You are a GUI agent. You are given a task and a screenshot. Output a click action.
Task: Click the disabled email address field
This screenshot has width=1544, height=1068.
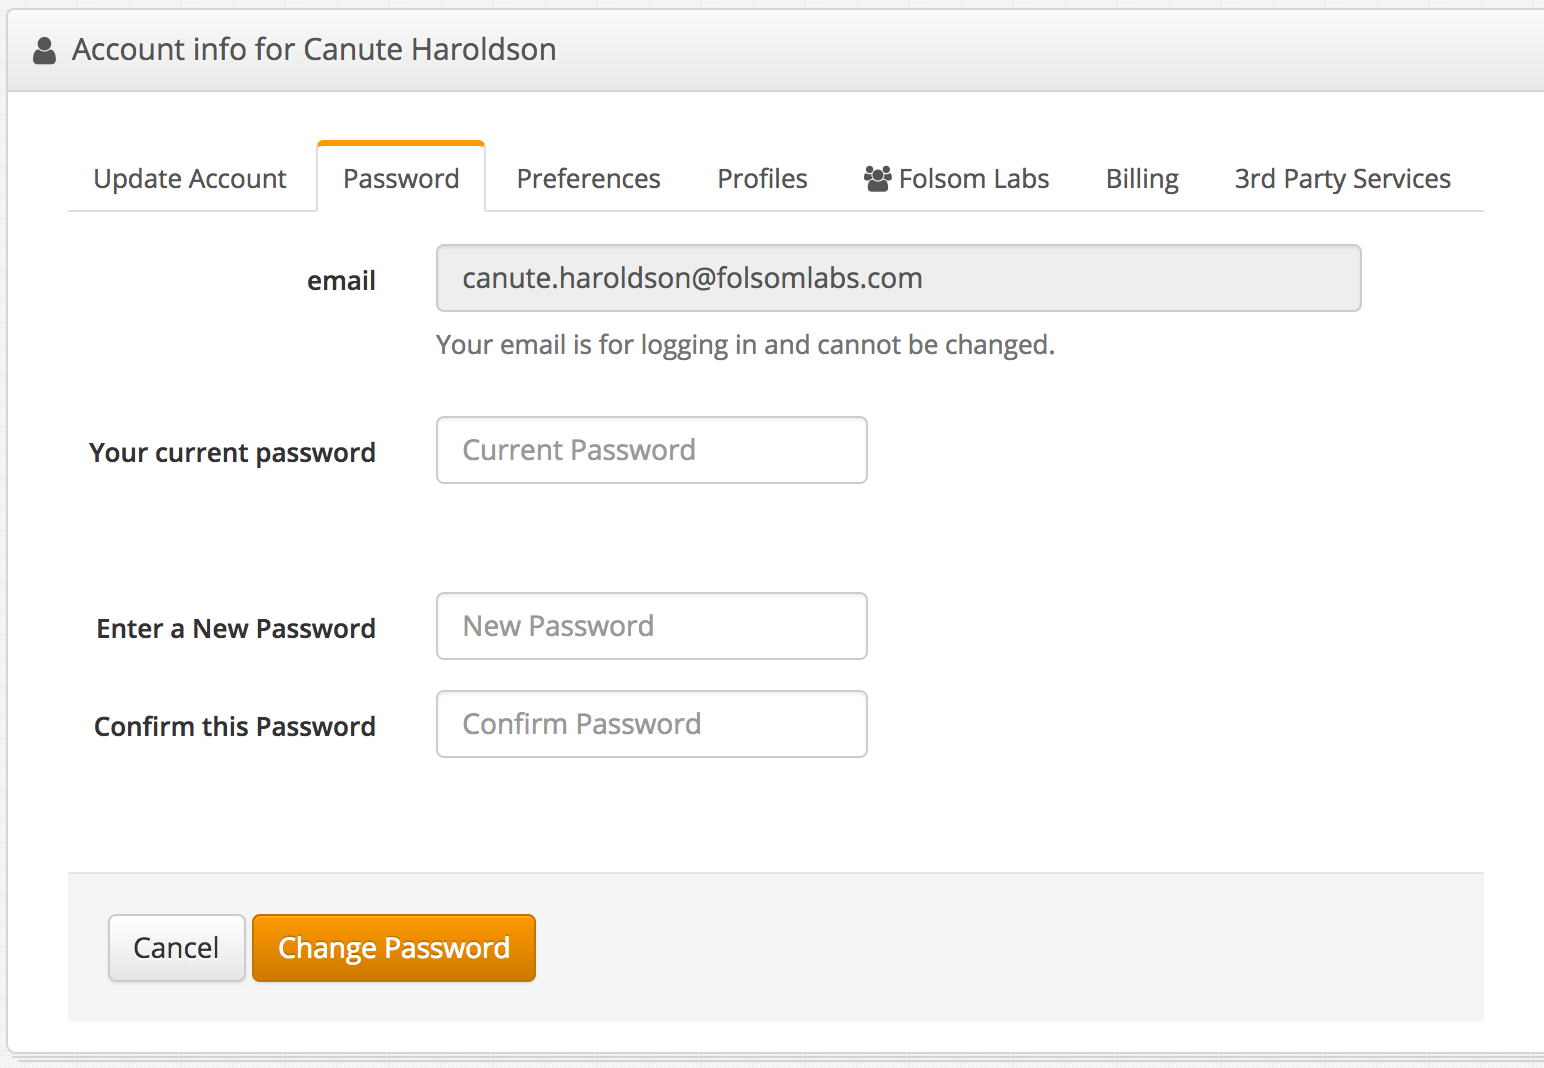pos(899,278)
